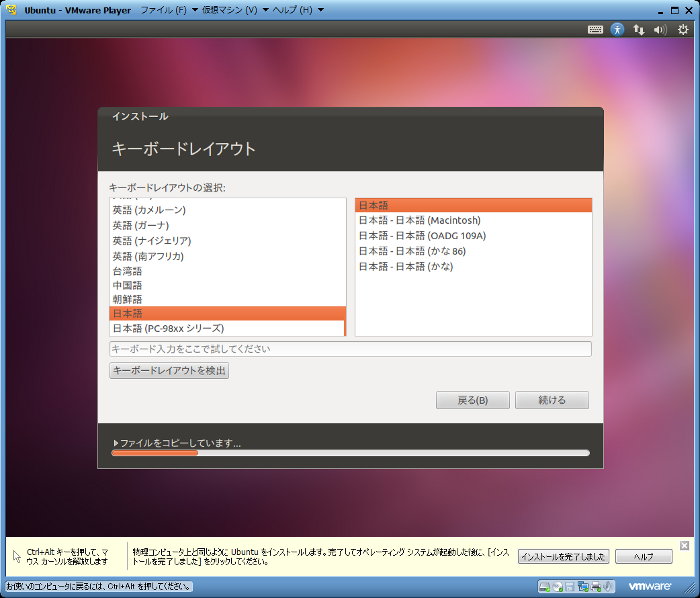This screenshot has height=598, width=700.
Task: Expand the arrow next to ファイル (F)
Action: [x=195, y=10]
